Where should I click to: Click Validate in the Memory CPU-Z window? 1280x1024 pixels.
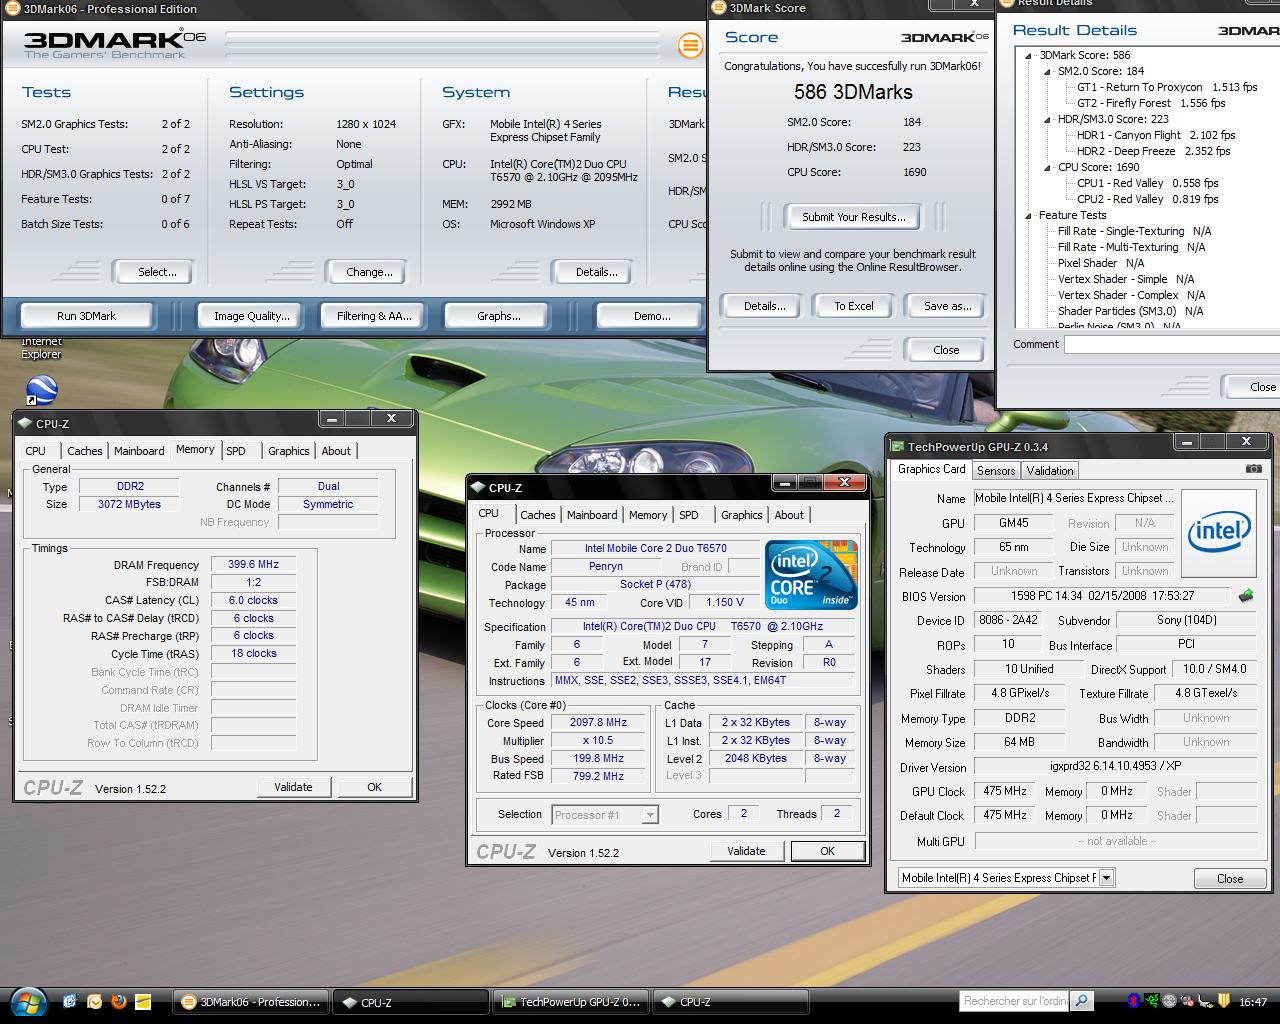click(293, 787)
